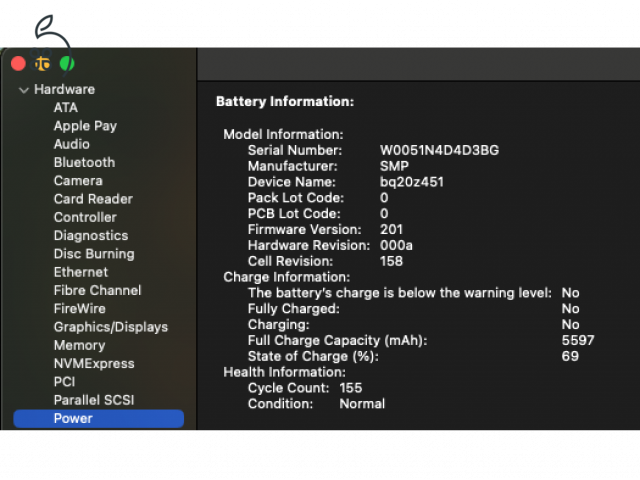Select ATA in the sidebar

66,108
